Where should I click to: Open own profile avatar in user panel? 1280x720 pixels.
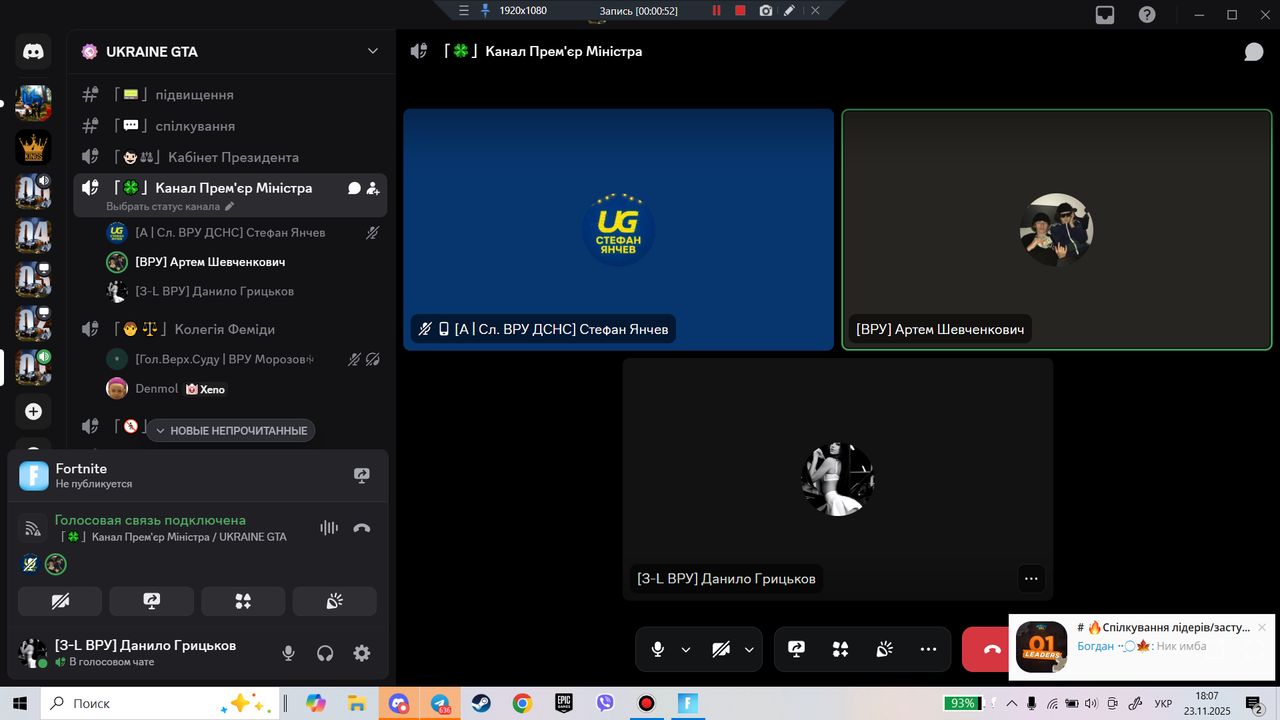pos(32,653)
